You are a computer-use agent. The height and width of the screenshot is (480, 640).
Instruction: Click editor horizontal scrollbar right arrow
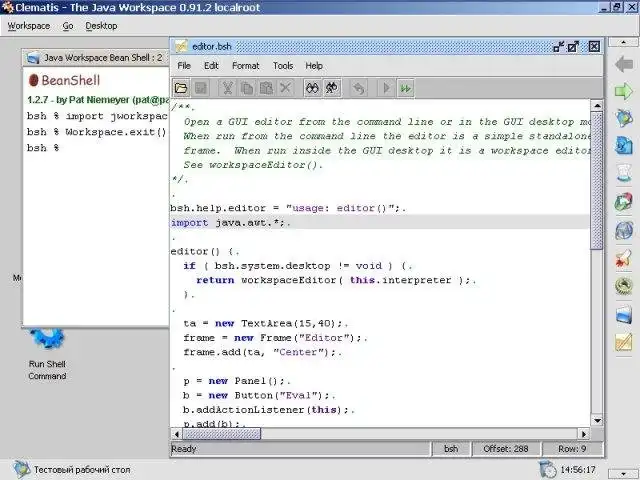coord(584,434)
